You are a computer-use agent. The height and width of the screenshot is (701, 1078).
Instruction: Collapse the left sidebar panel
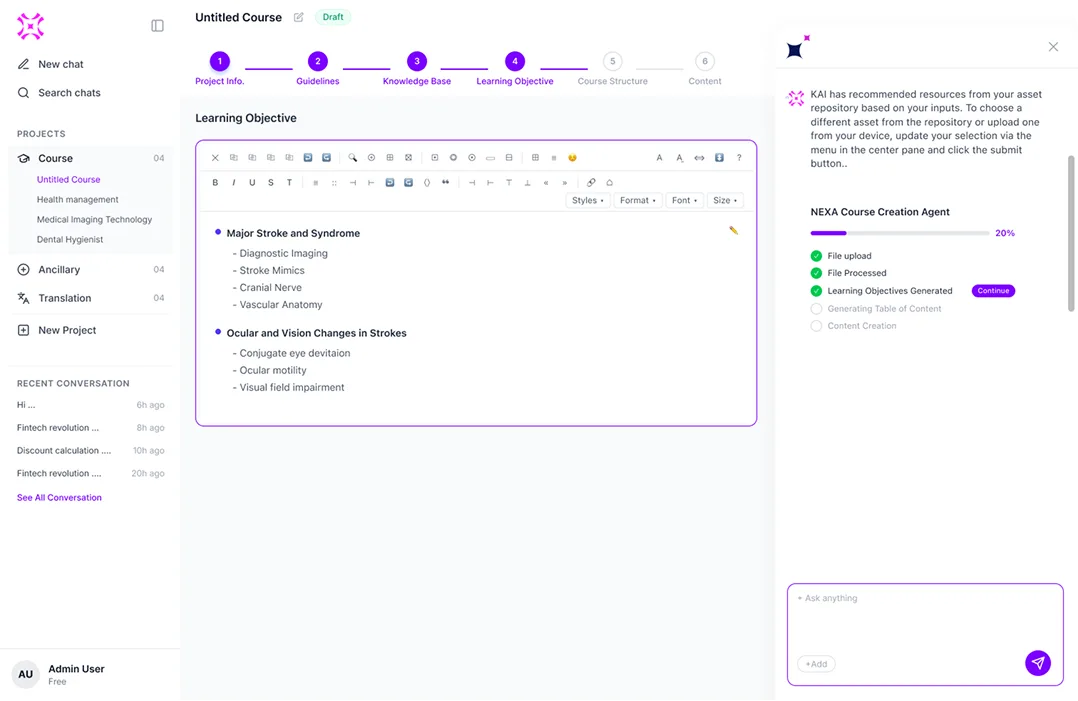pos(157,26)
